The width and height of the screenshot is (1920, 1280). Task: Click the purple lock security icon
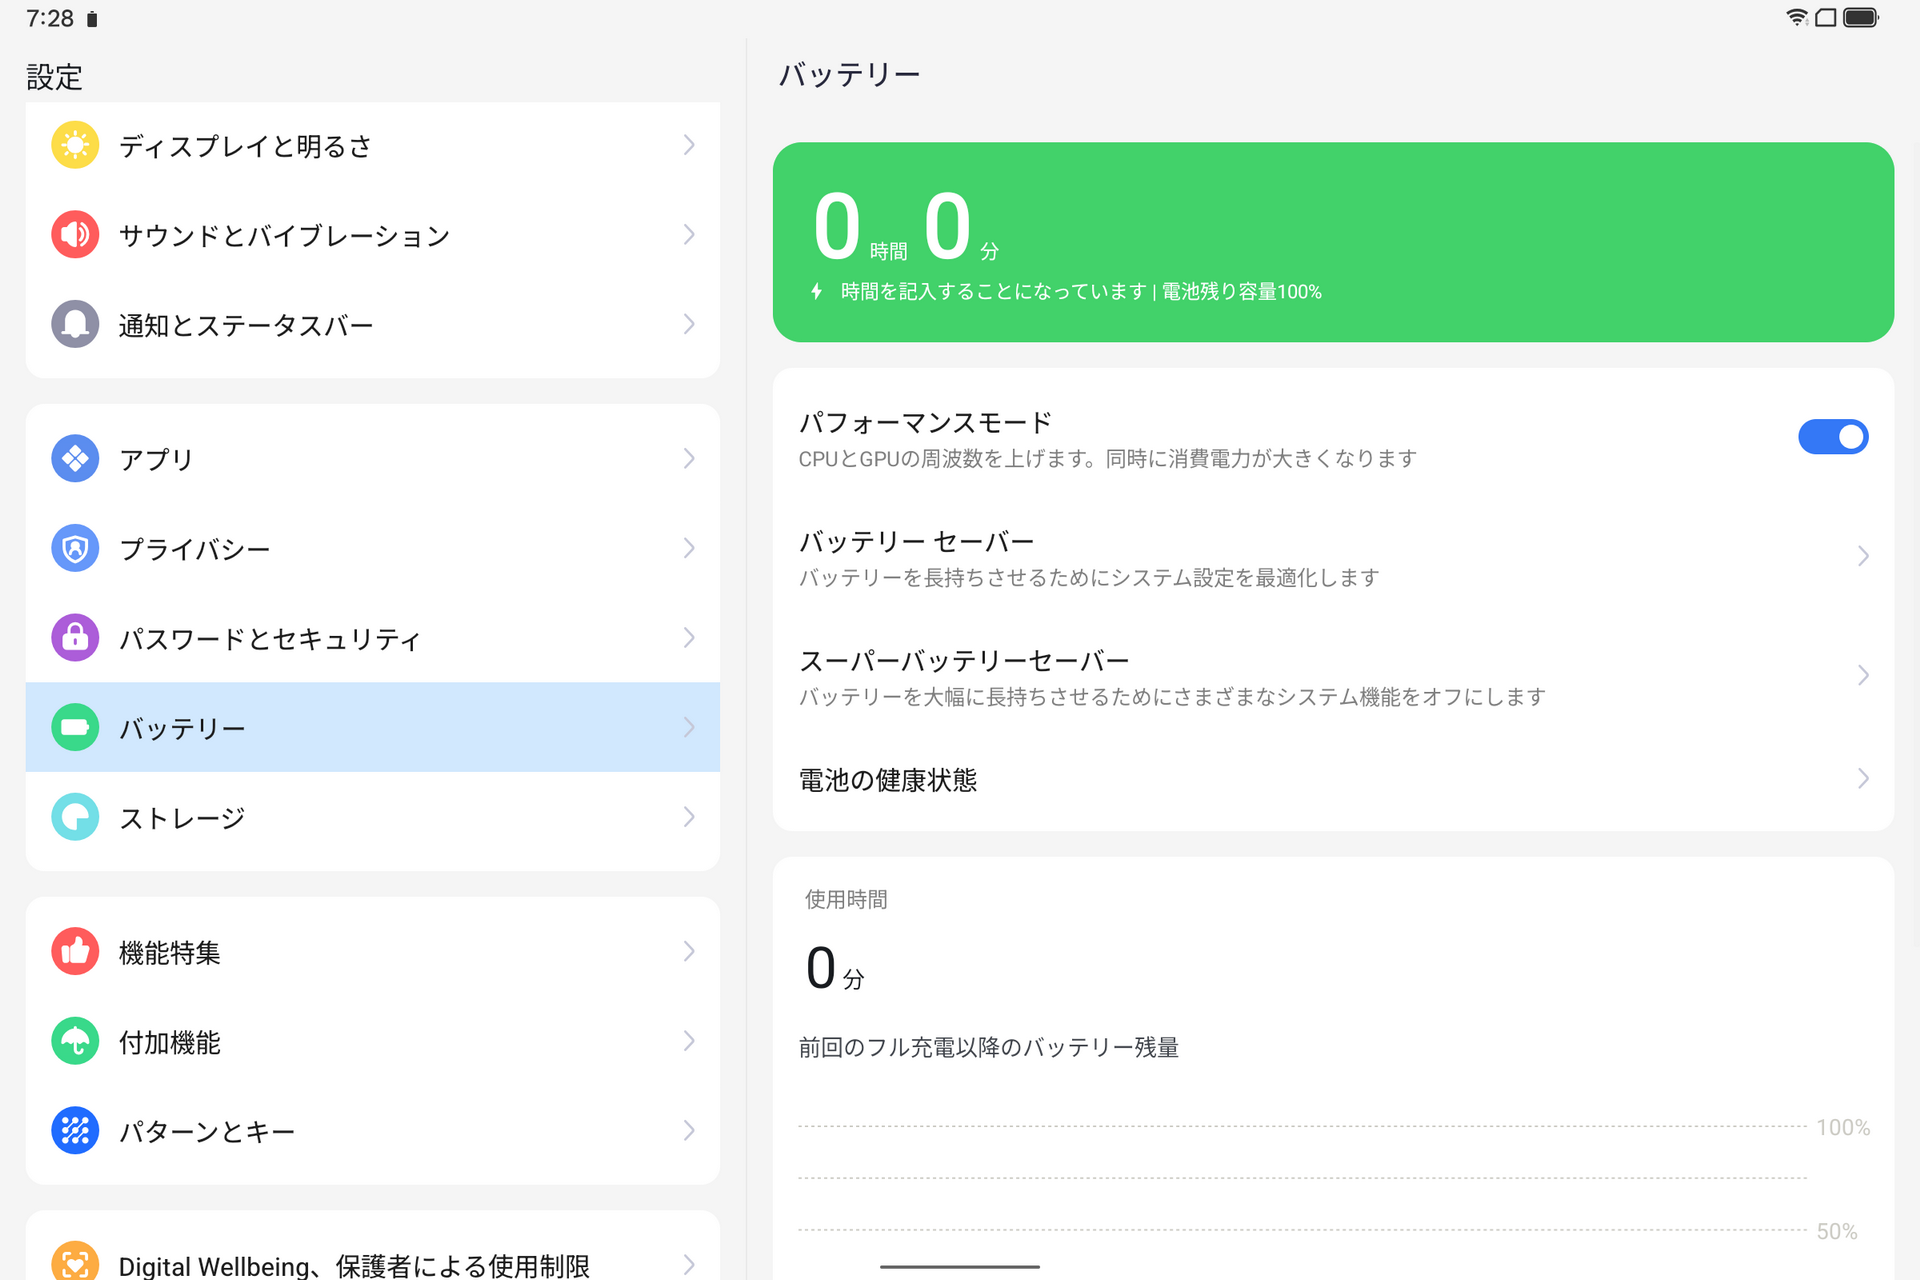point(75,637)
